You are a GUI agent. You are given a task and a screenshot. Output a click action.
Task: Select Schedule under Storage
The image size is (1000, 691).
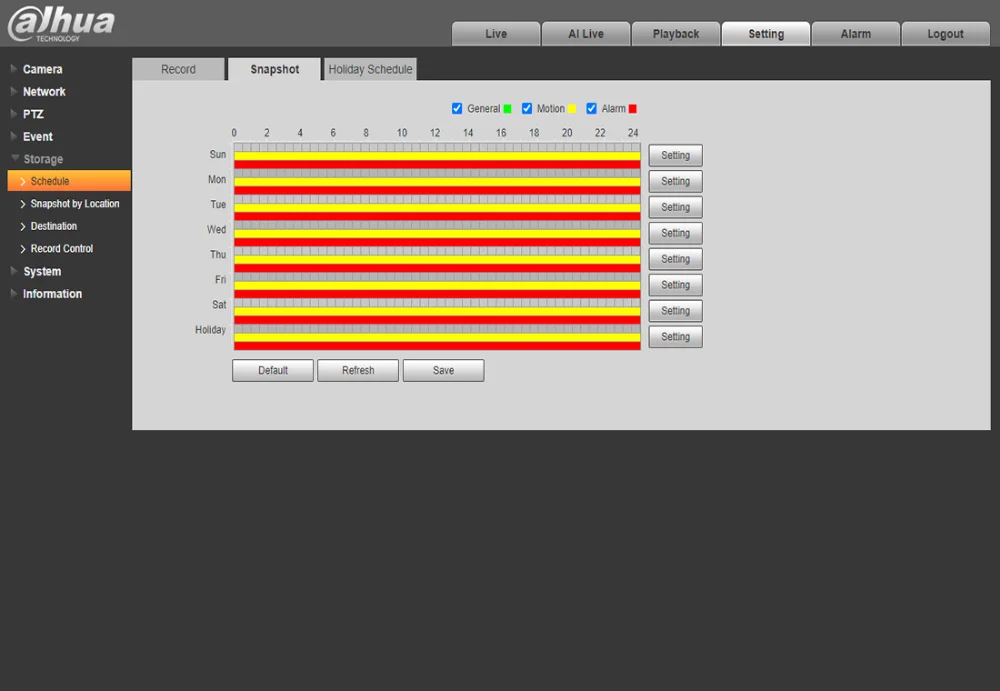69,181
